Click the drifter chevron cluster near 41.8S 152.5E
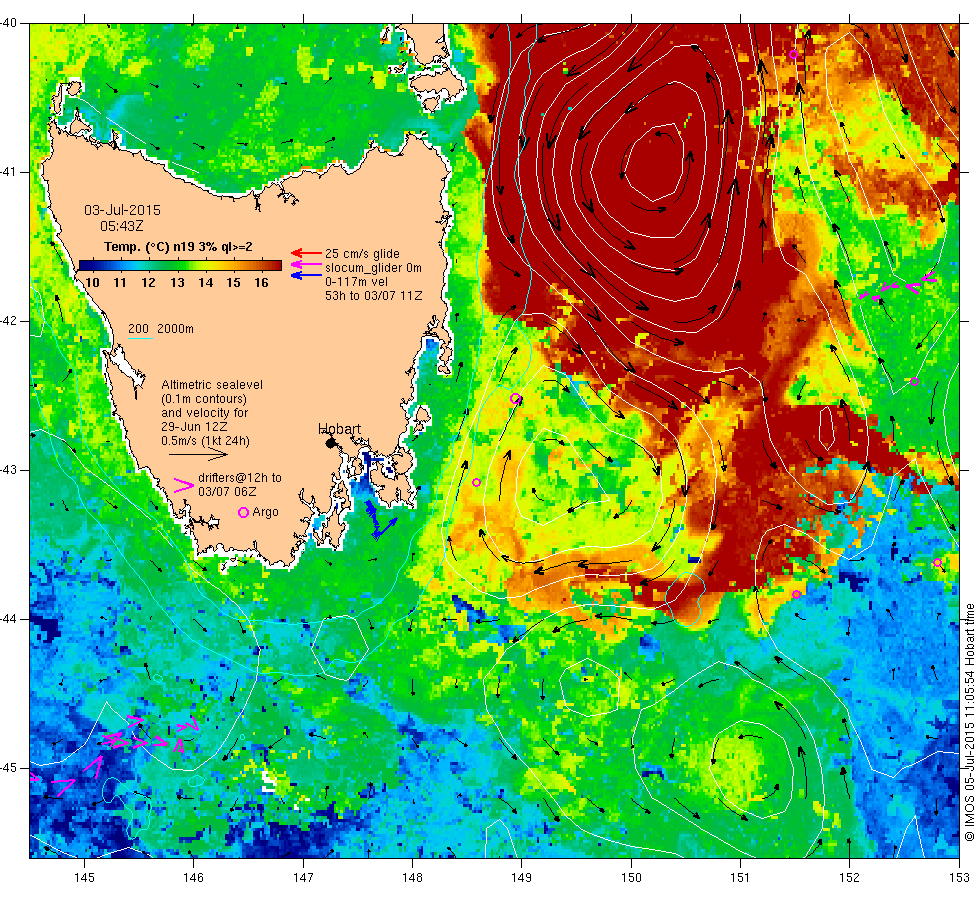This screenshot has width=980, height=900. pos(898,286)
